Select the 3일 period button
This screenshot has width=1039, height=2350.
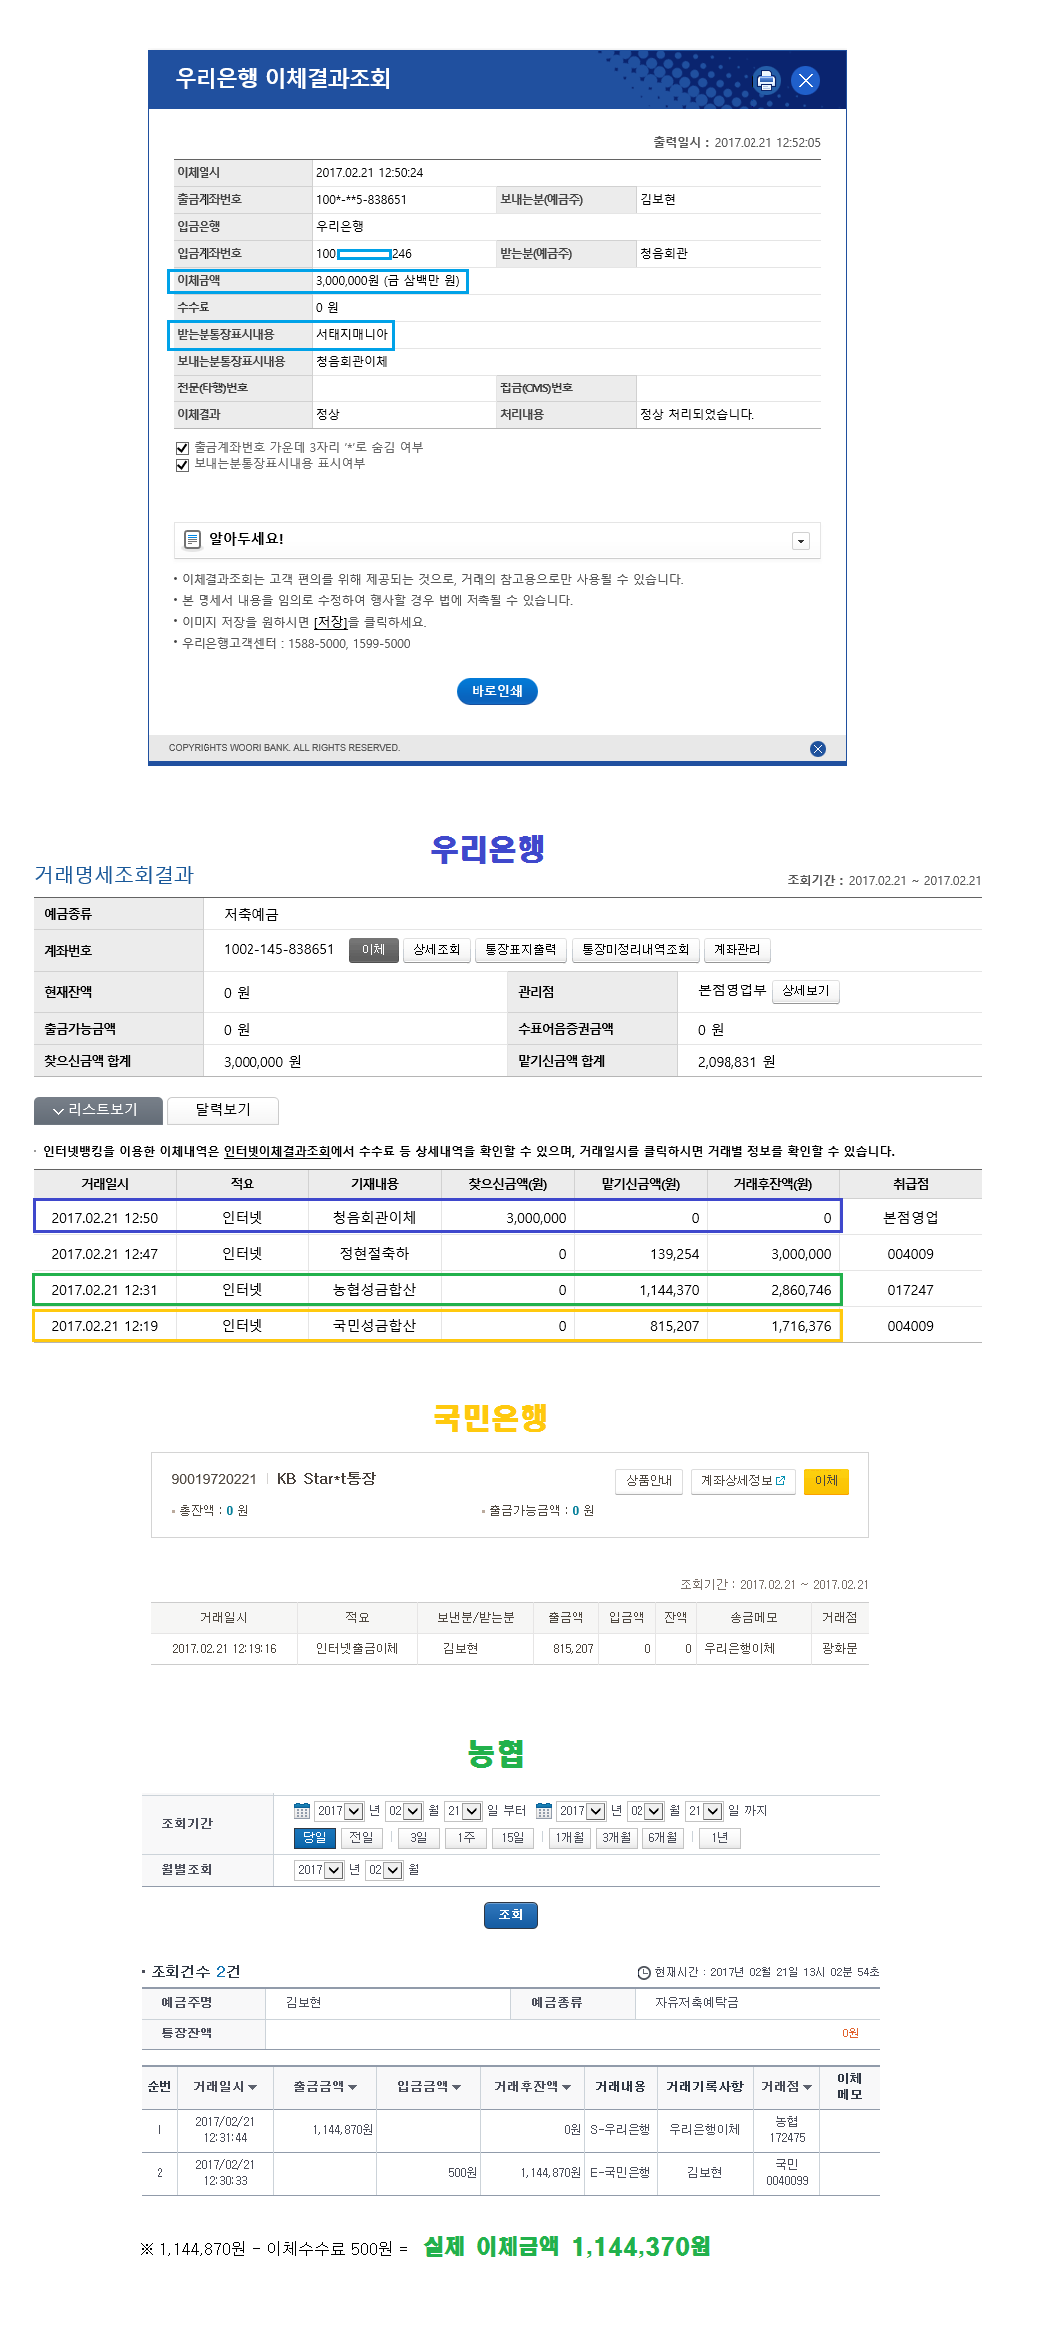pyautogui.click(x=418, y=1838)
